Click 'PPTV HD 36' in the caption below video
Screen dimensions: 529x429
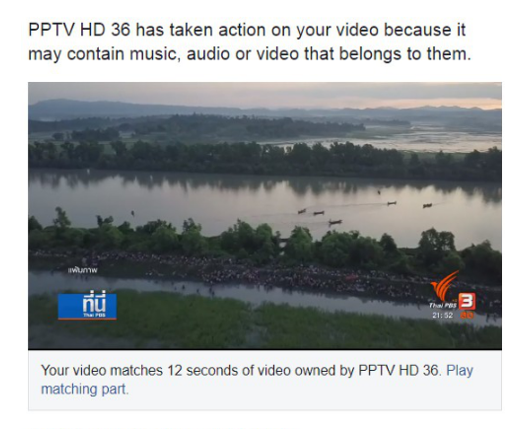(x=398, y=370)
